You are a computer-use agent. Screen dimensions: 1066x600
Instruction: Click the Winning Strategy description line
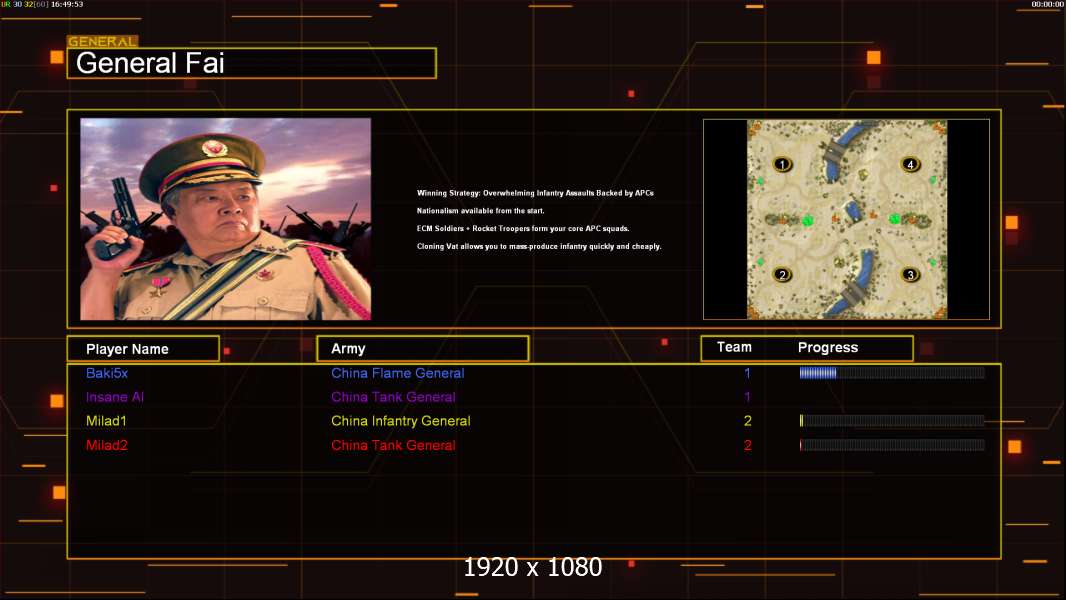point(535,193)
